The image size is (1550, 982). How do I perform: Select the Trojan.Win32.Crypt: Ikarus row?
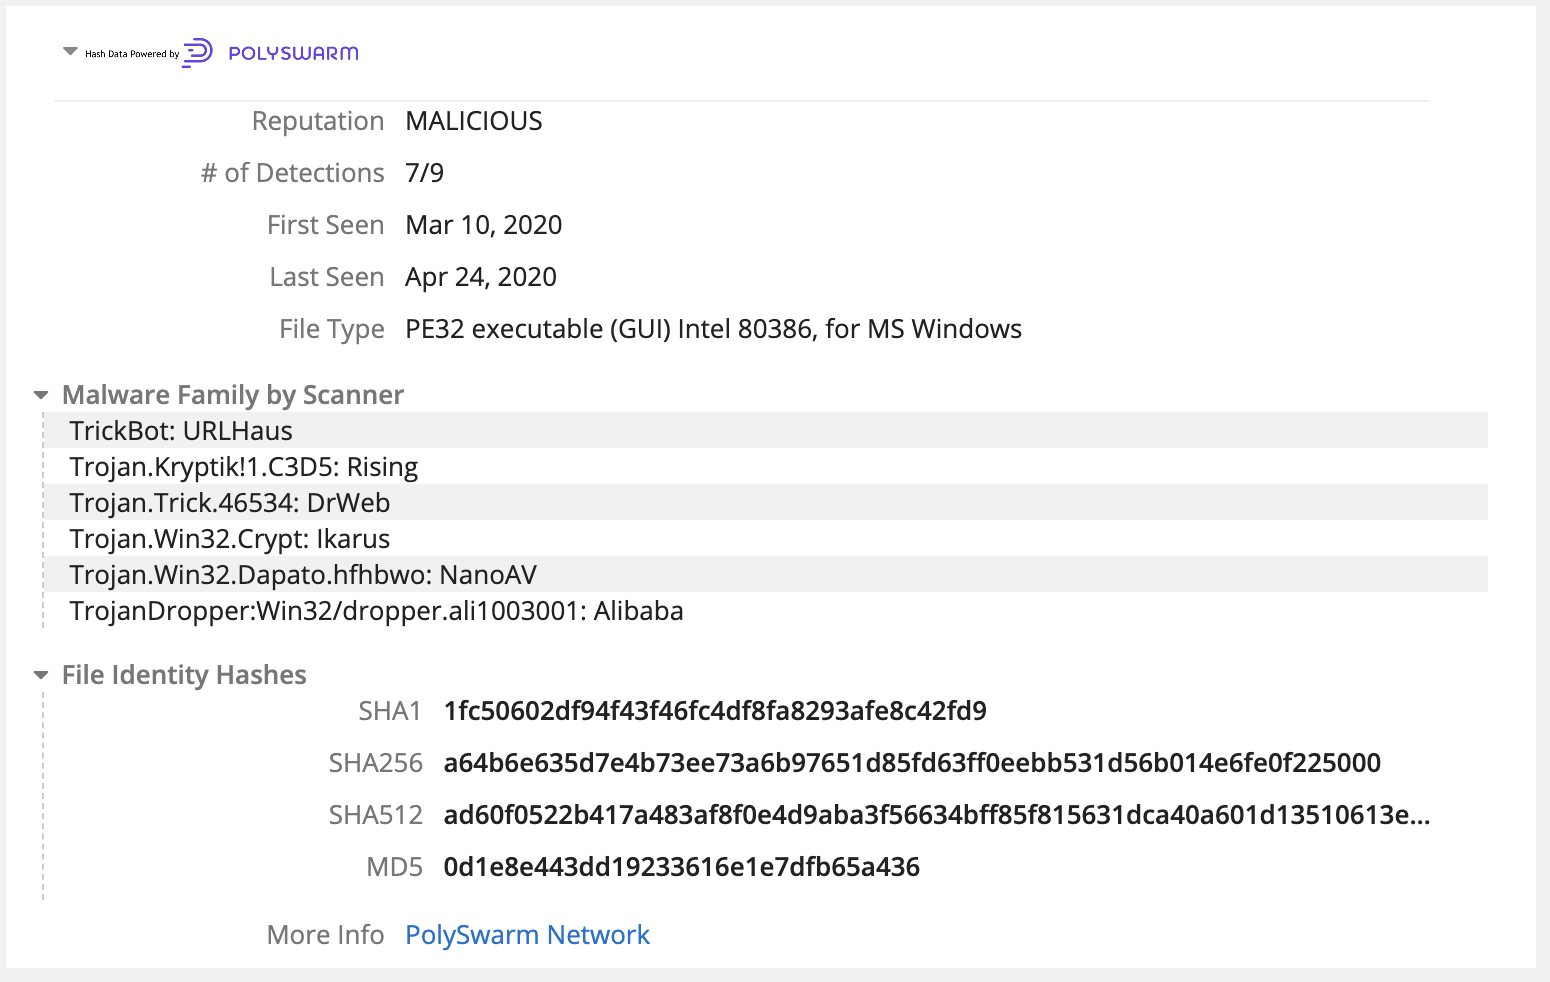click(x=229, y=539)
